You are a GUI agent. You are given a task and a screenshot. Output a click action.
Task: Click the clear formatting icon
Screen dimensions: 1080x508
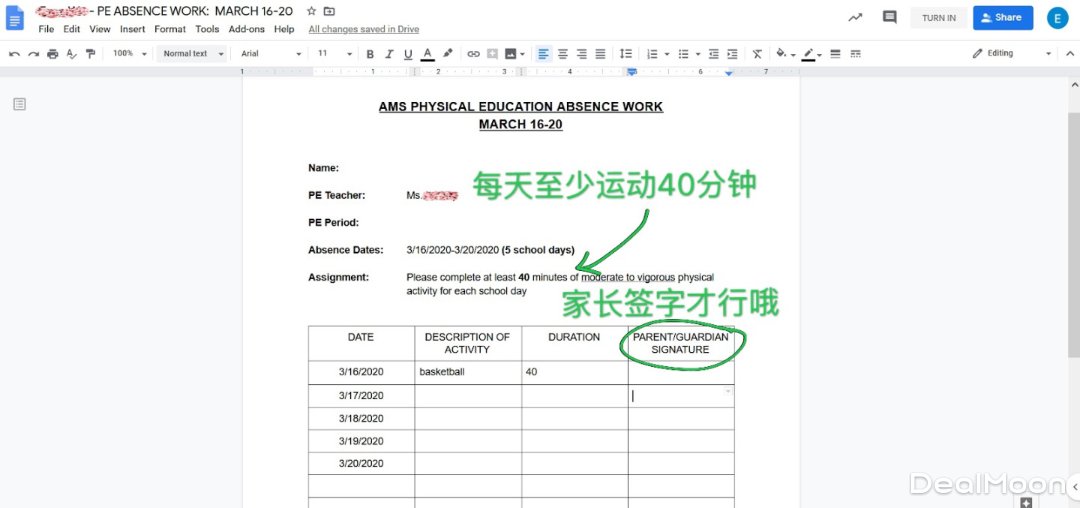(x=757, y=54)
